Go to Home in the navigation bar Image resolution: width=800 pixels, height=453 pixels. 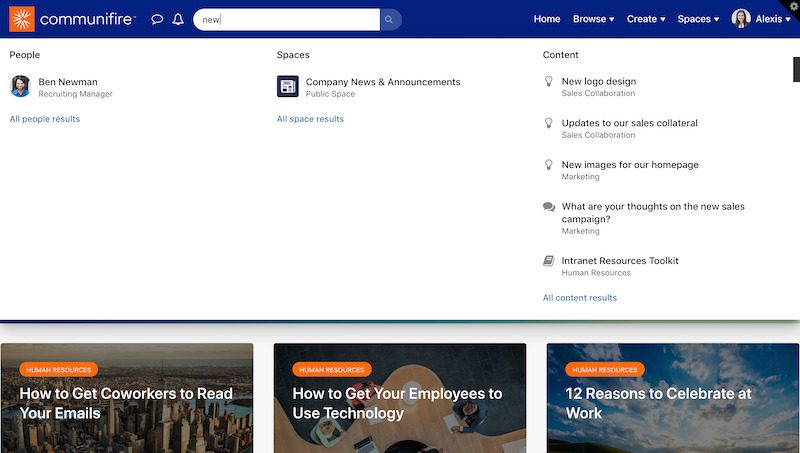click(547, 19)
